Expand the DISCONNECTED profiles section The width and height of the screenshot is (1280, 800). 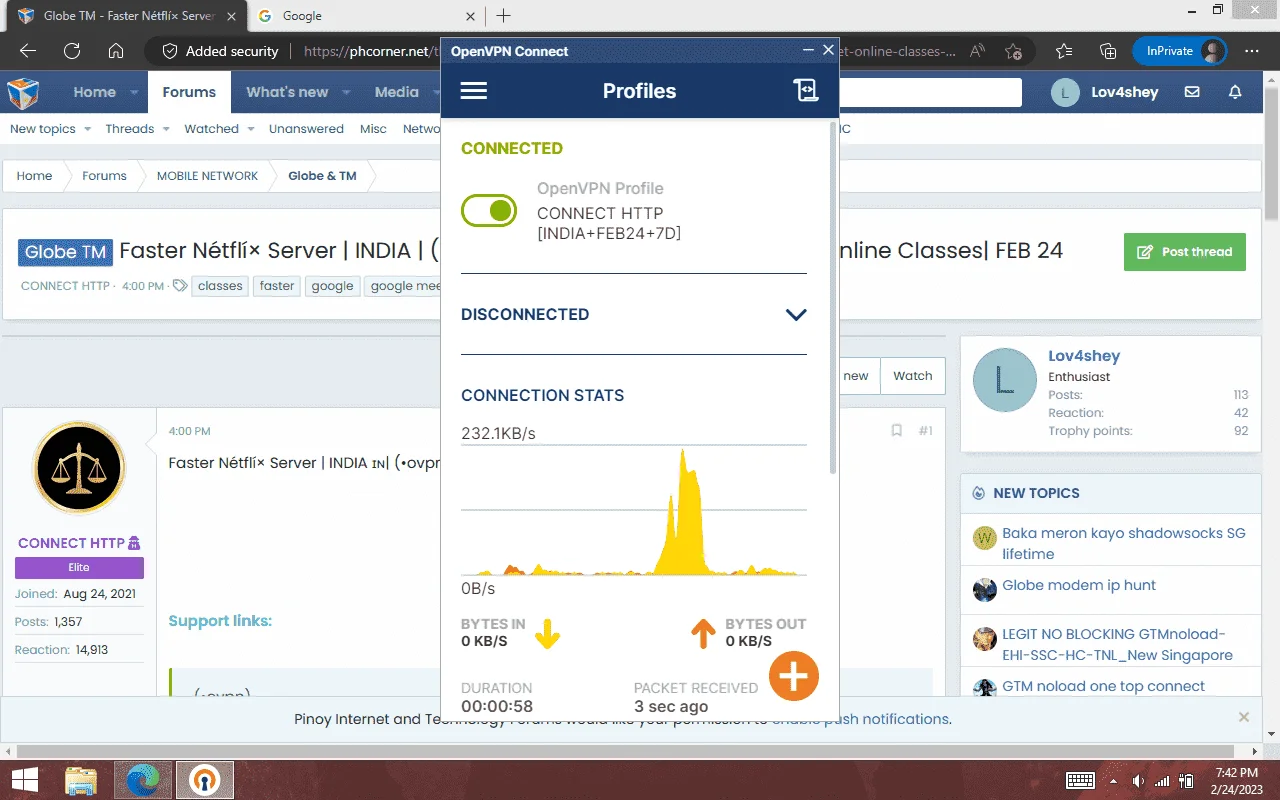[x=796, y=314]
